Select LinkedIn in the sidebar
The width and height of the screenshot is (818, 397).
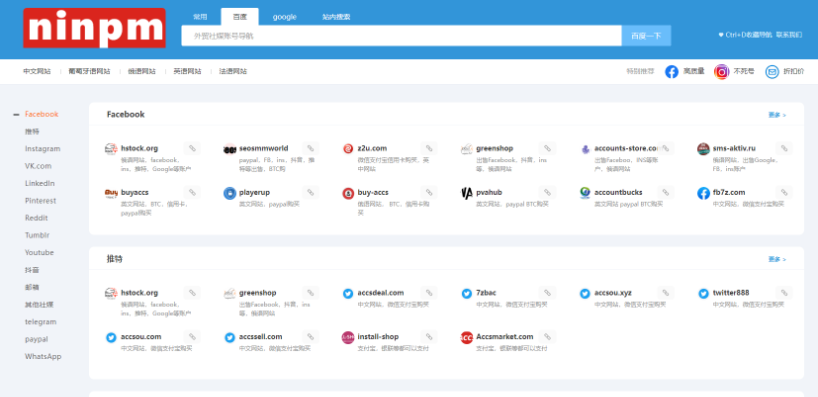(x=40, y=183)
